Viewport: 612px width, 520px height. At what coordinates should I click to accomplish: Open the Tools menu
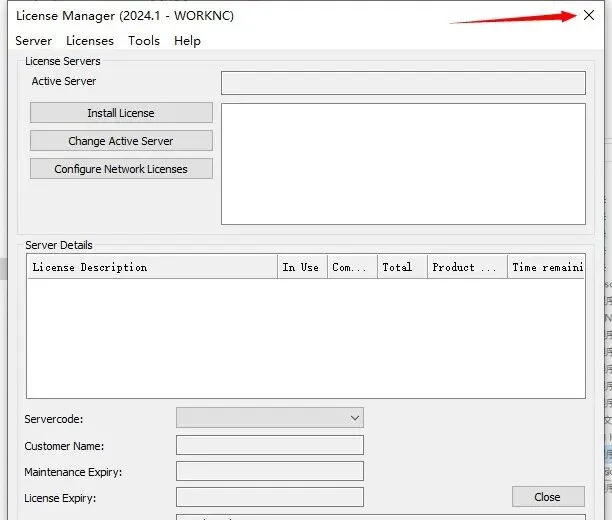[x=144, y=41]
